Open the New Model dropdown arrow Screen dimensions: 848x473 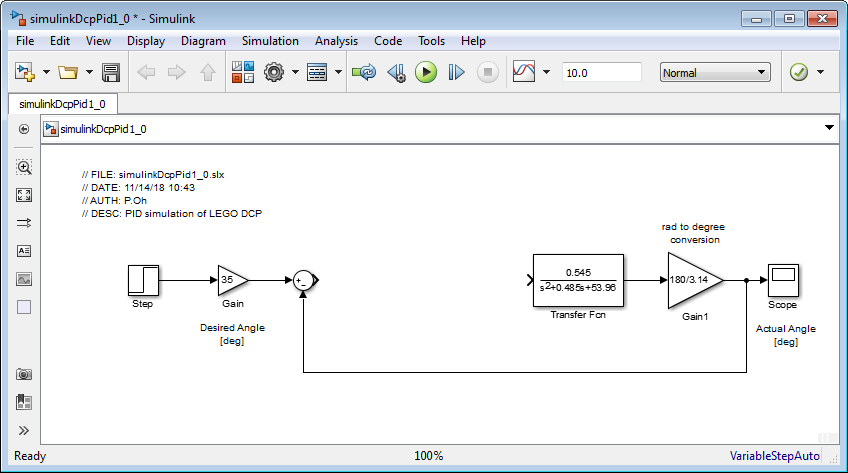point(47,72)
